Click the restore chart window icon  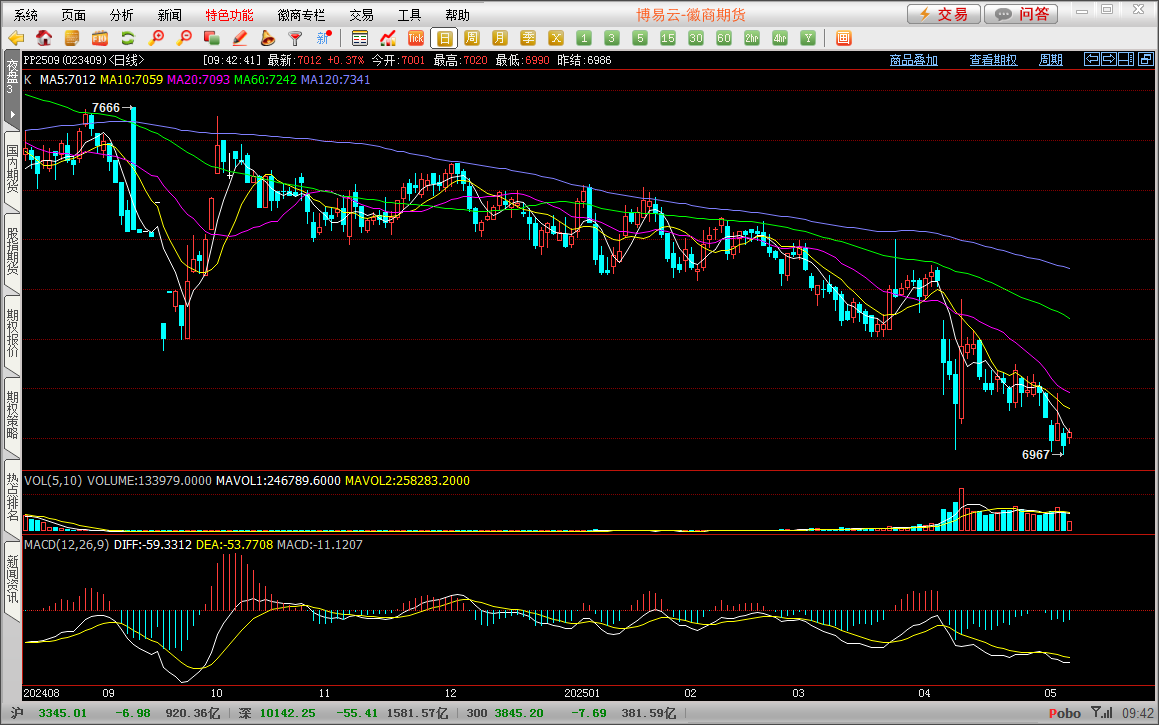pyautogui.click(x=1146, y=59)
